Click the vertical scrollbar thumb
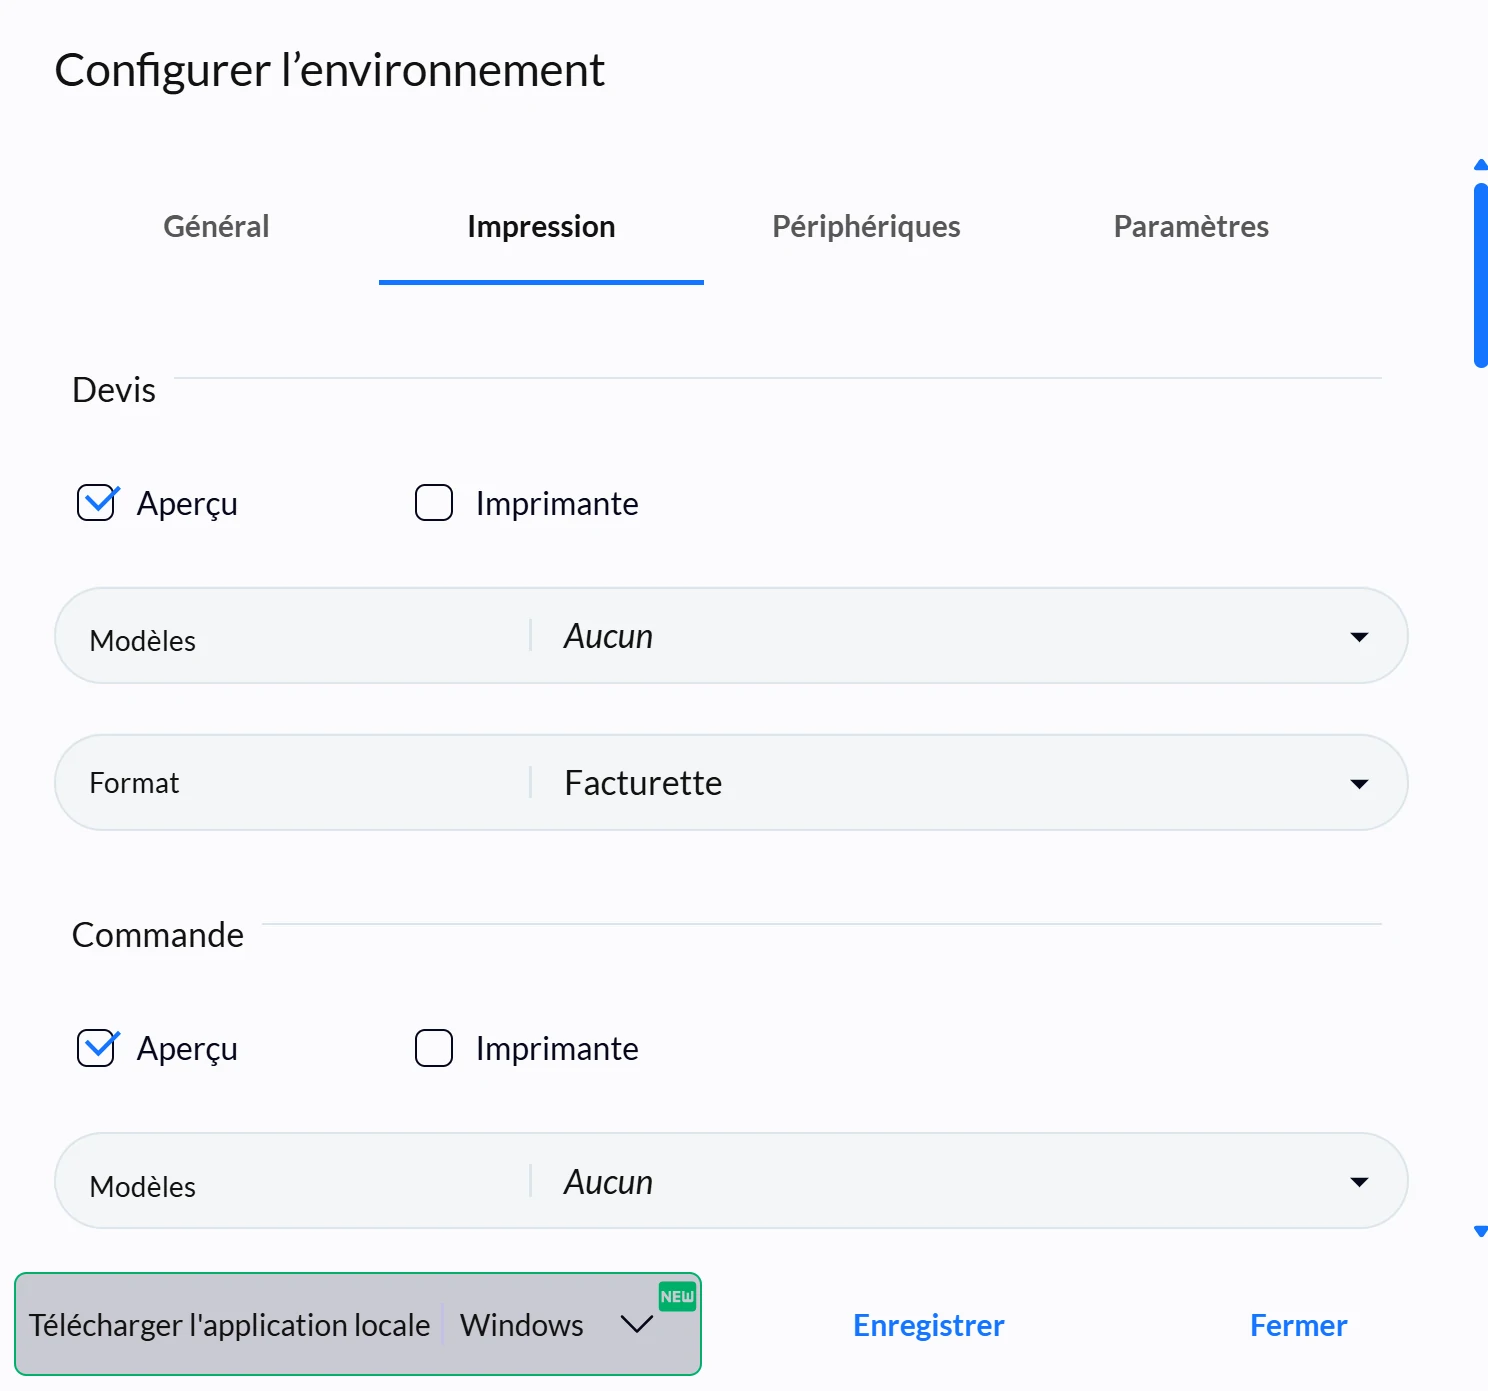 [1481, 275]
